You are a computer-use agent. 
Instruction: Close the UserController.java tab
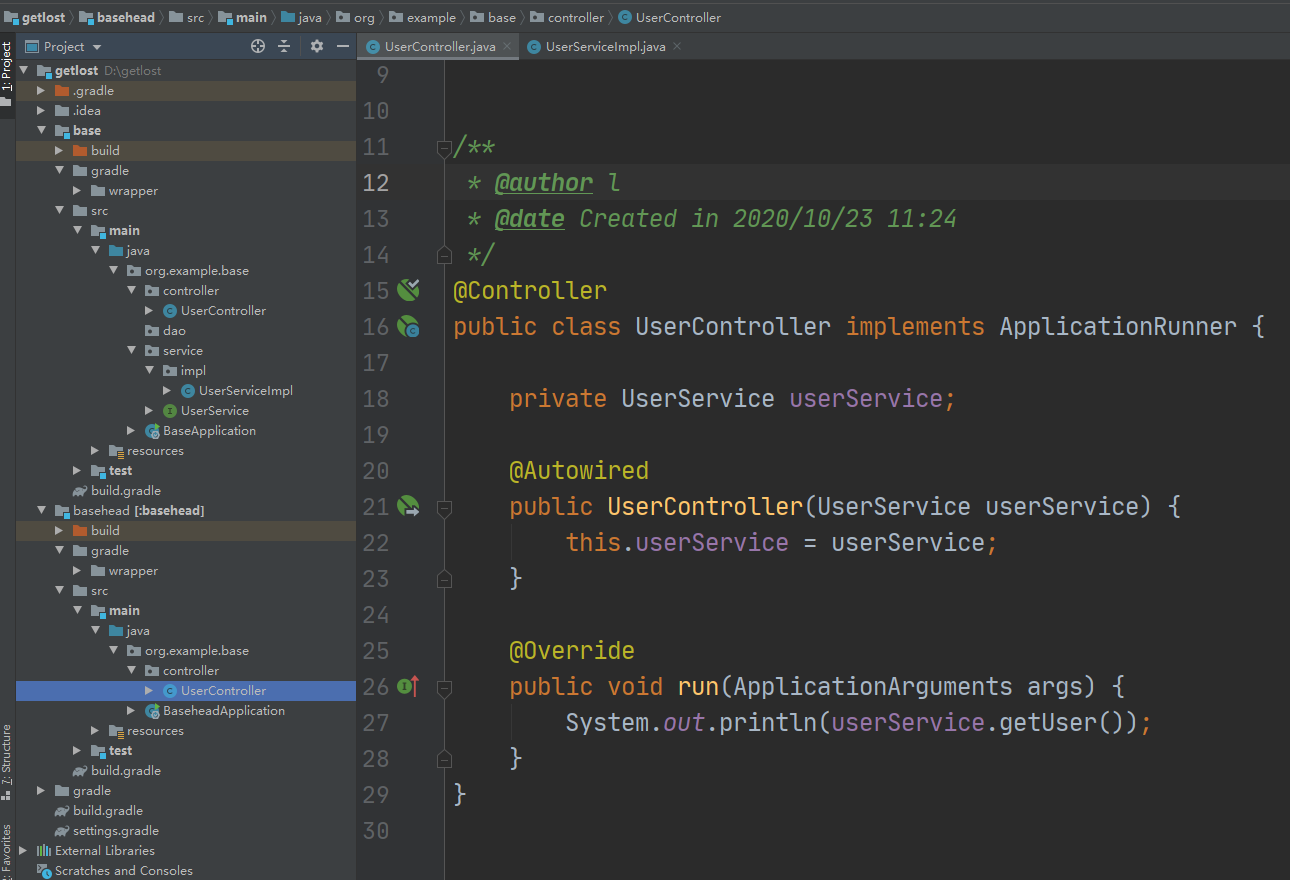point(507,46)
